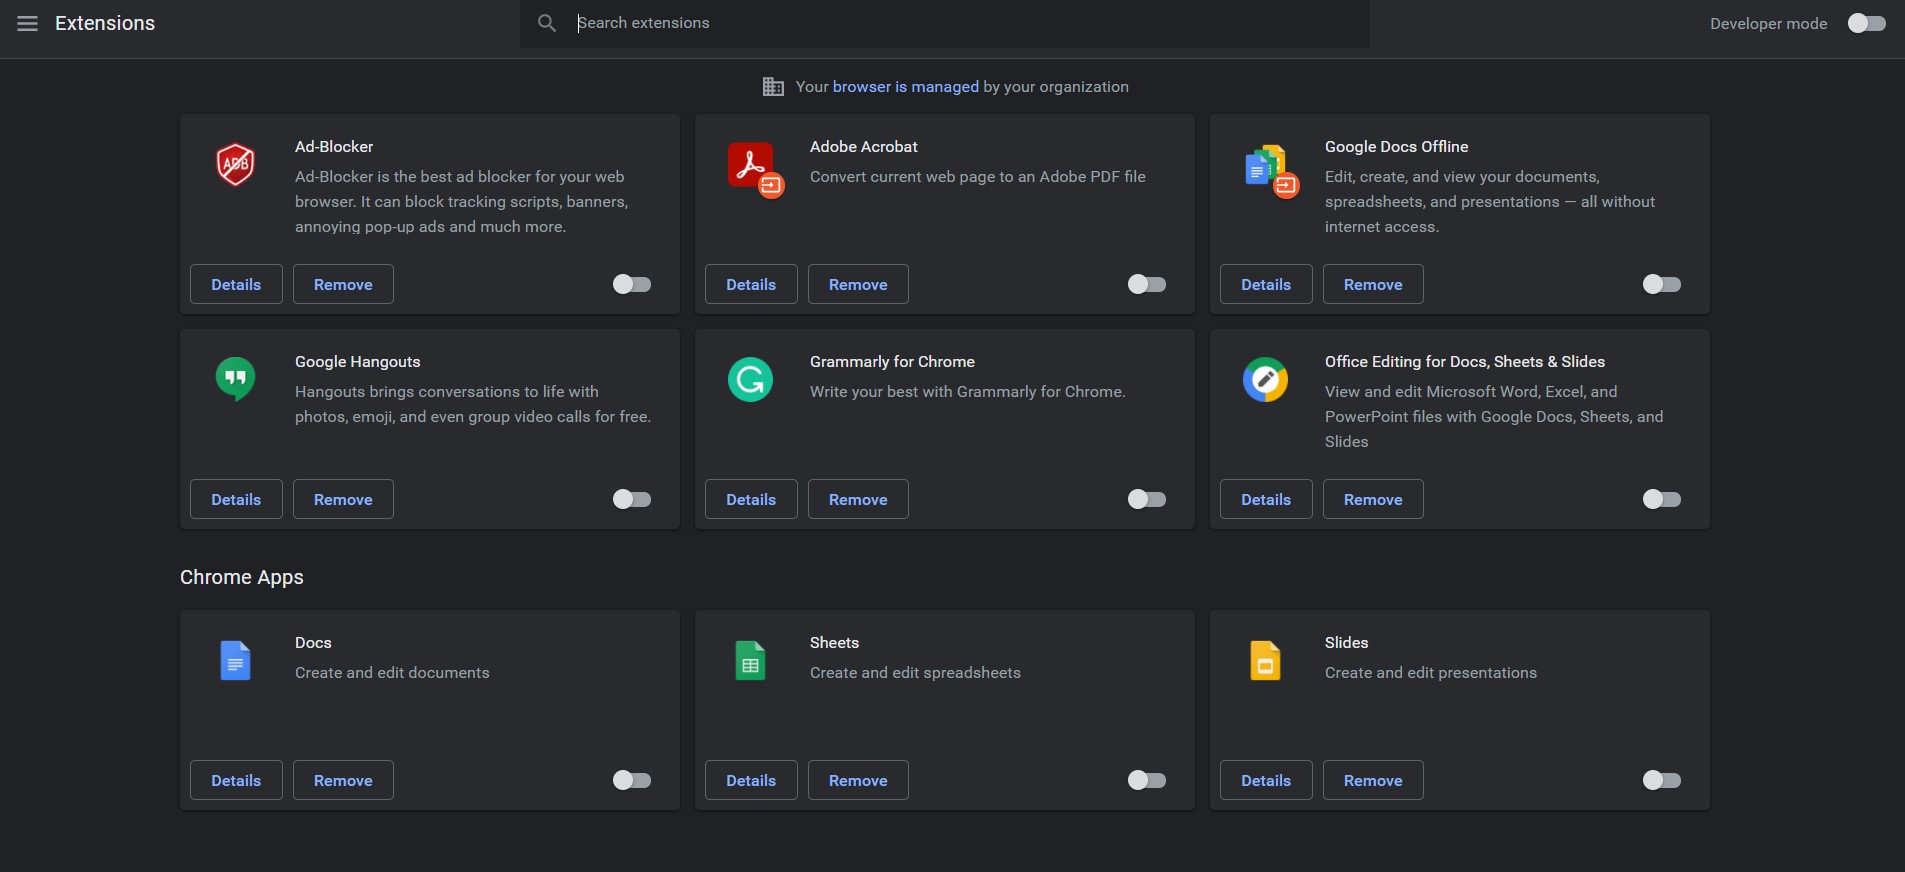Image resolution: width=1905 pixels, height=872 pixels.
Task: Click the Google Hangouts icon
Action: pyautogui.click(x=236, y=380)
